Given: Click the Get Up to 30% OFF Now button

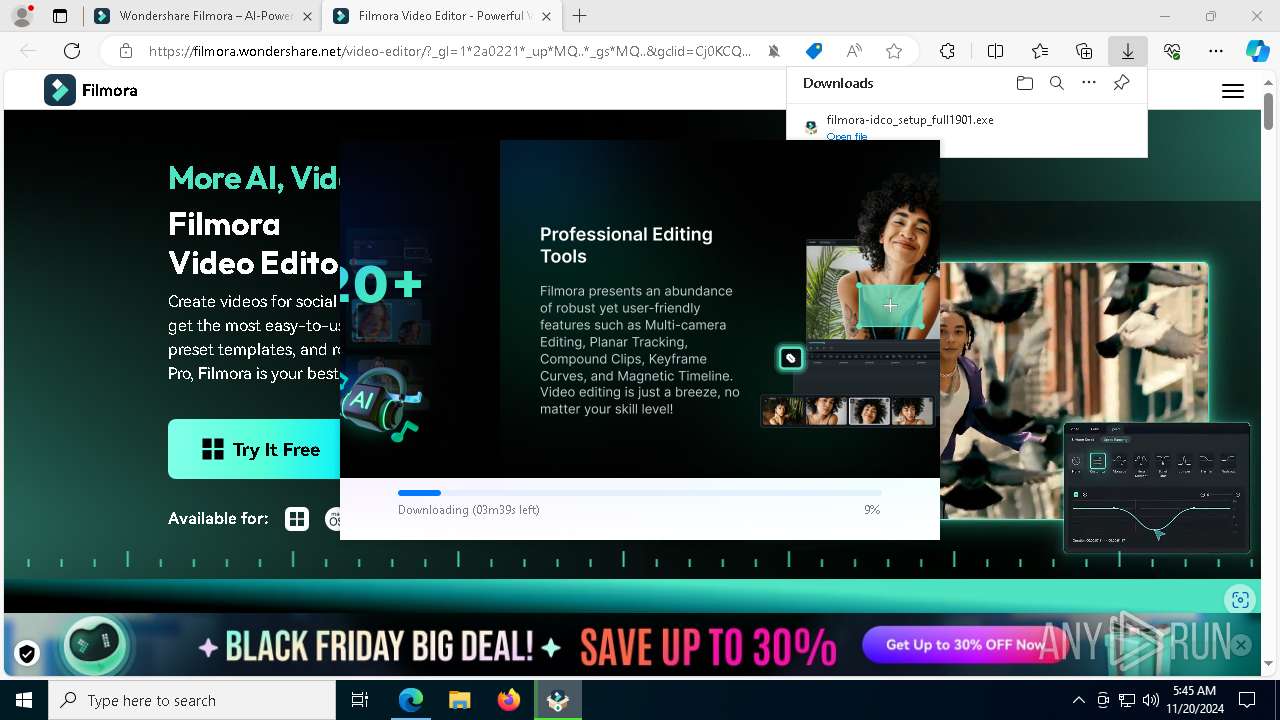Looking at the screenshot, I should (x=965, y=645).
